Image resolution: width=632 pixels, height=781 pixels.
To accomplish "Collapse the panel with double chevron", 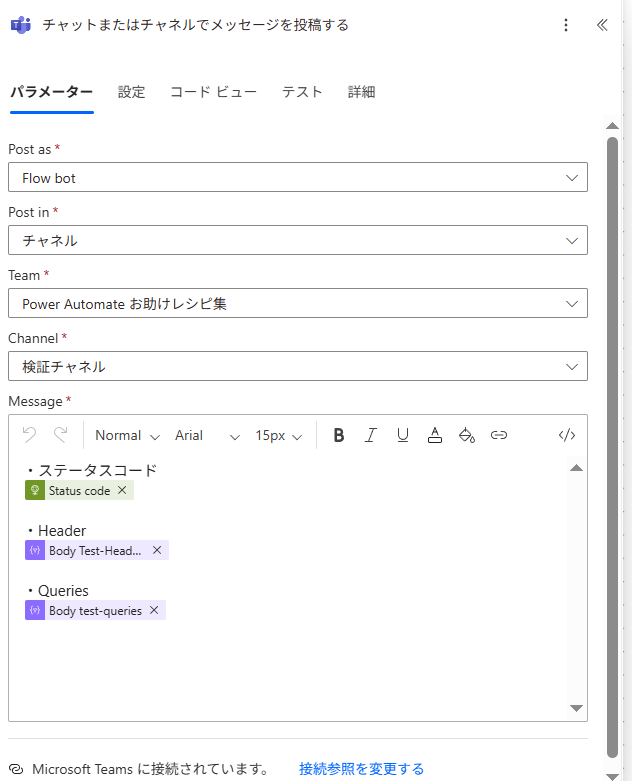I will pyautogui.click(x=602, y=25).
